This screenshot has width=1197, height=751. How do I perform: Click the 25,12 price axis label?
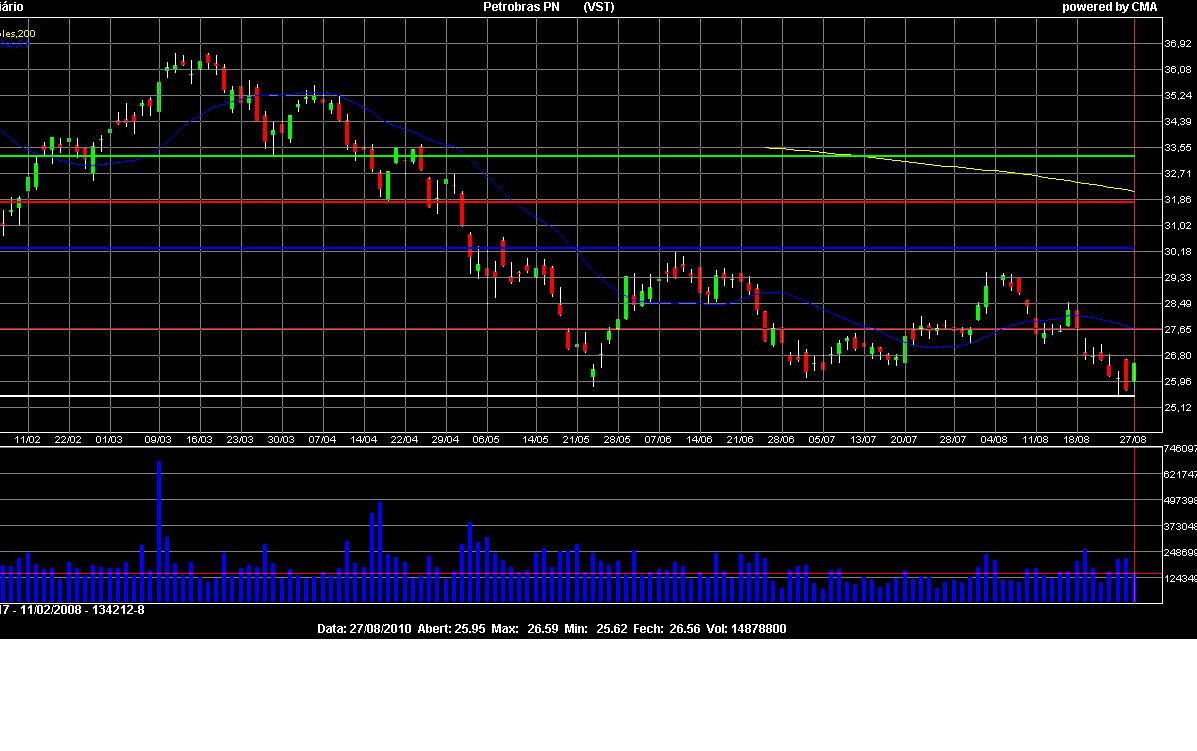(1149, 408)
